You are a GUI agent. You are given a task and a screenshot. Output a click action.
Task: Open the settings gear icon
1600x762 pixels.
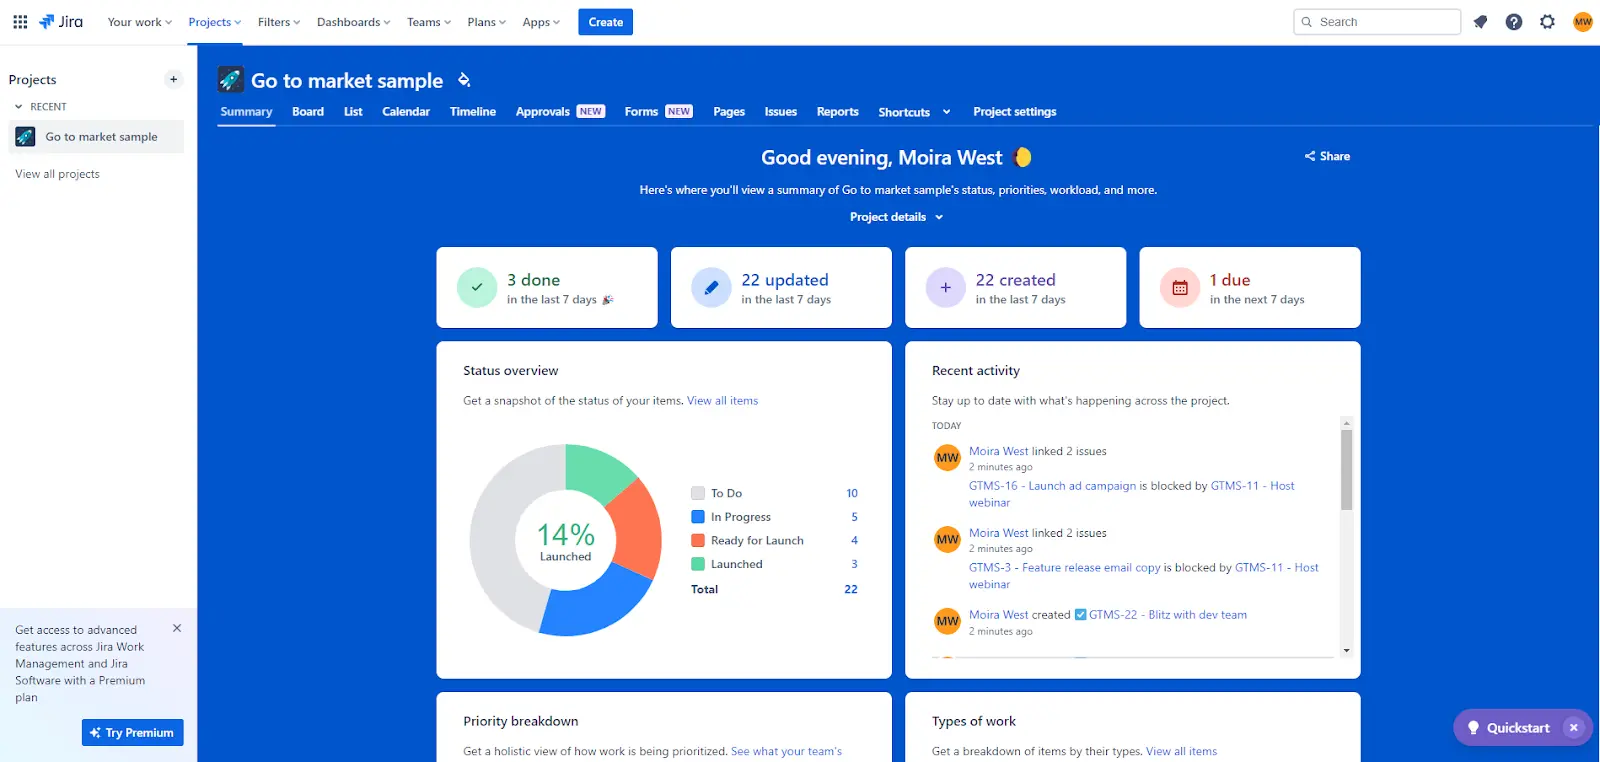point(1547,22)
